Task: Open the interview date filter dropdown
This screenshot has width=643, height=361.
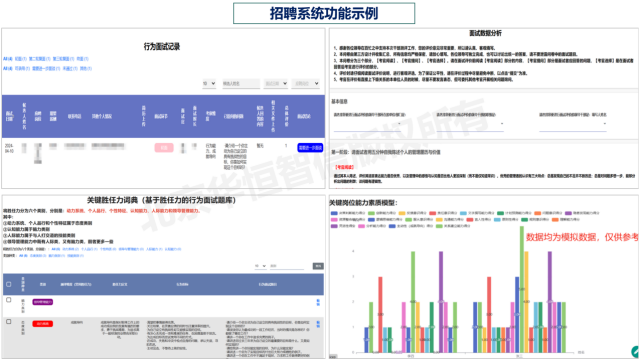Action: (276, 83)
